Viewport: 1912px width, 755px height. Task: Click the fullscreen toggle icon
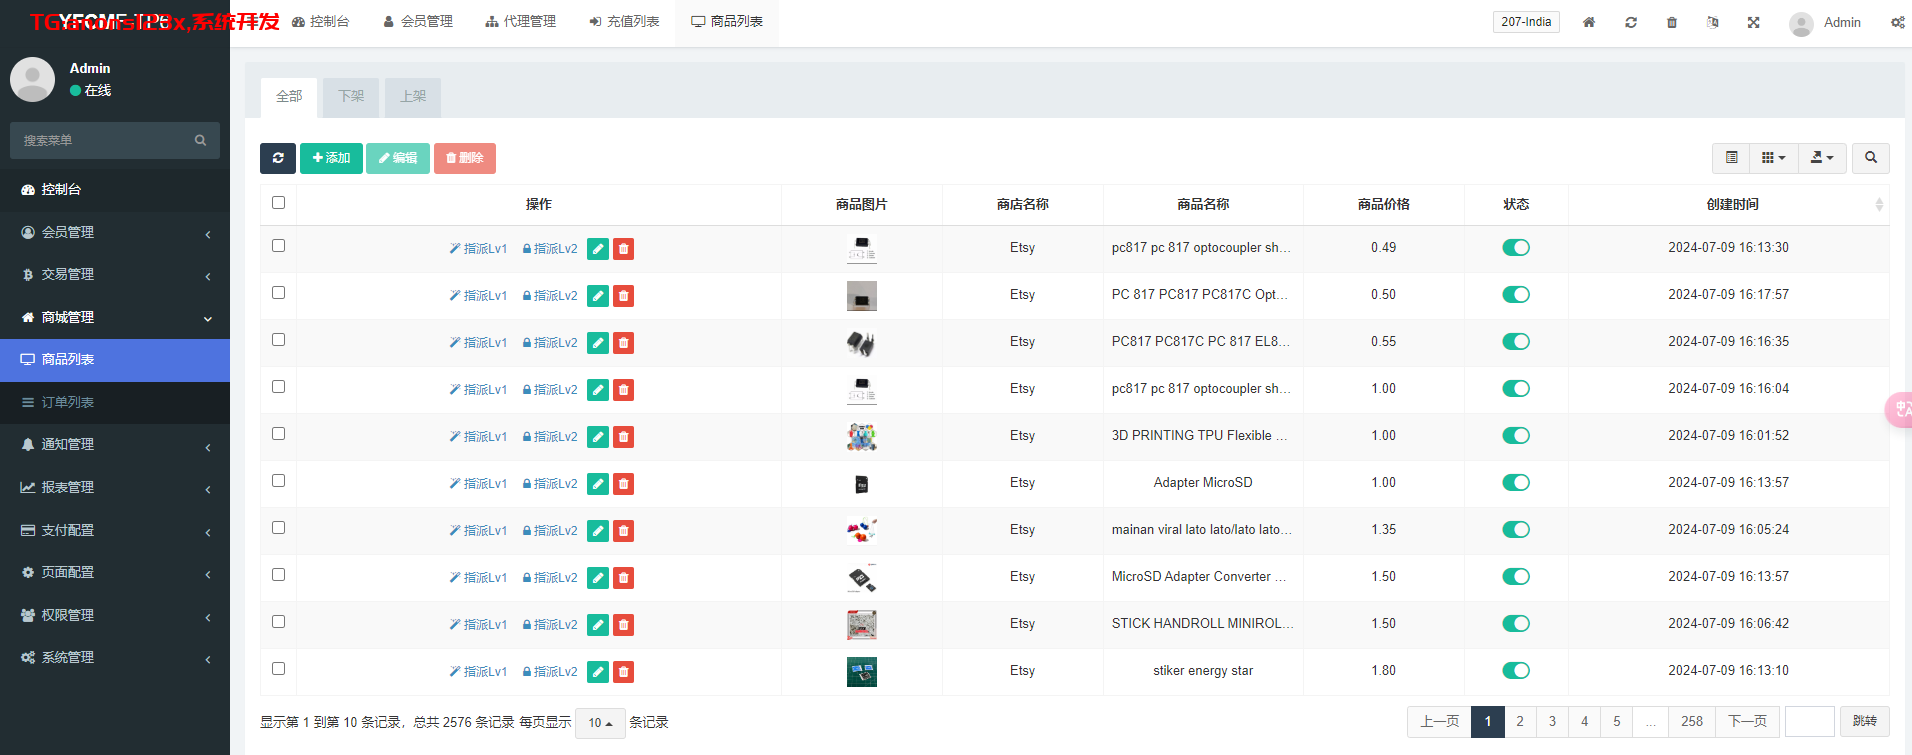(1753, 22)
